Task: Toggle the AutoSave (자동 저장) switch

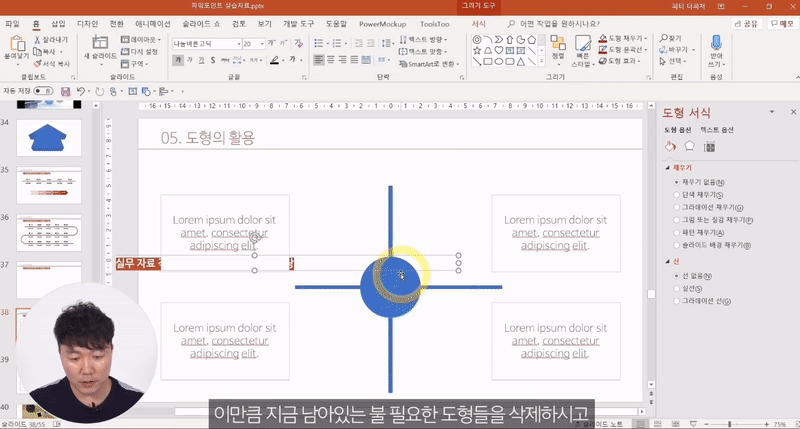Action: [x=43, y=91]
